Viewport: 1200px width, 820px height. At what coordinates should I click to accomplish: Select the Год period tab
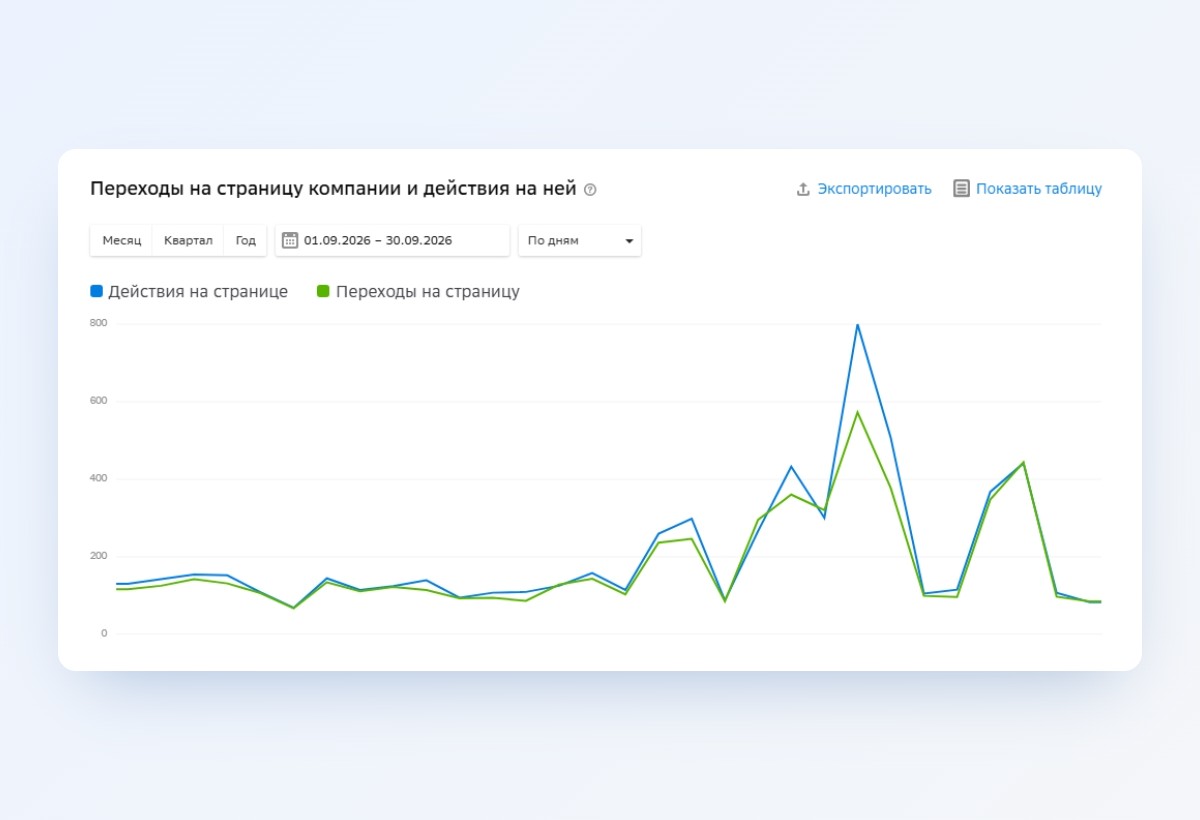tap(246, 240)
